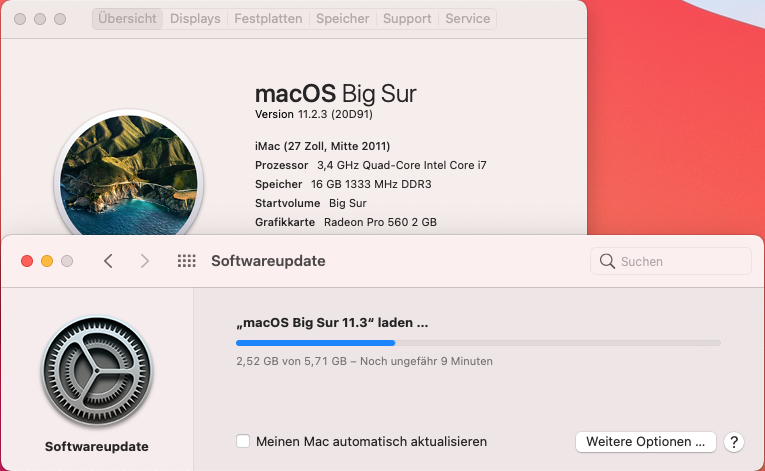This screenshot has width=765, height=471.
Task: Go forward with the right chevron arrow
Action: click(144, 261)
